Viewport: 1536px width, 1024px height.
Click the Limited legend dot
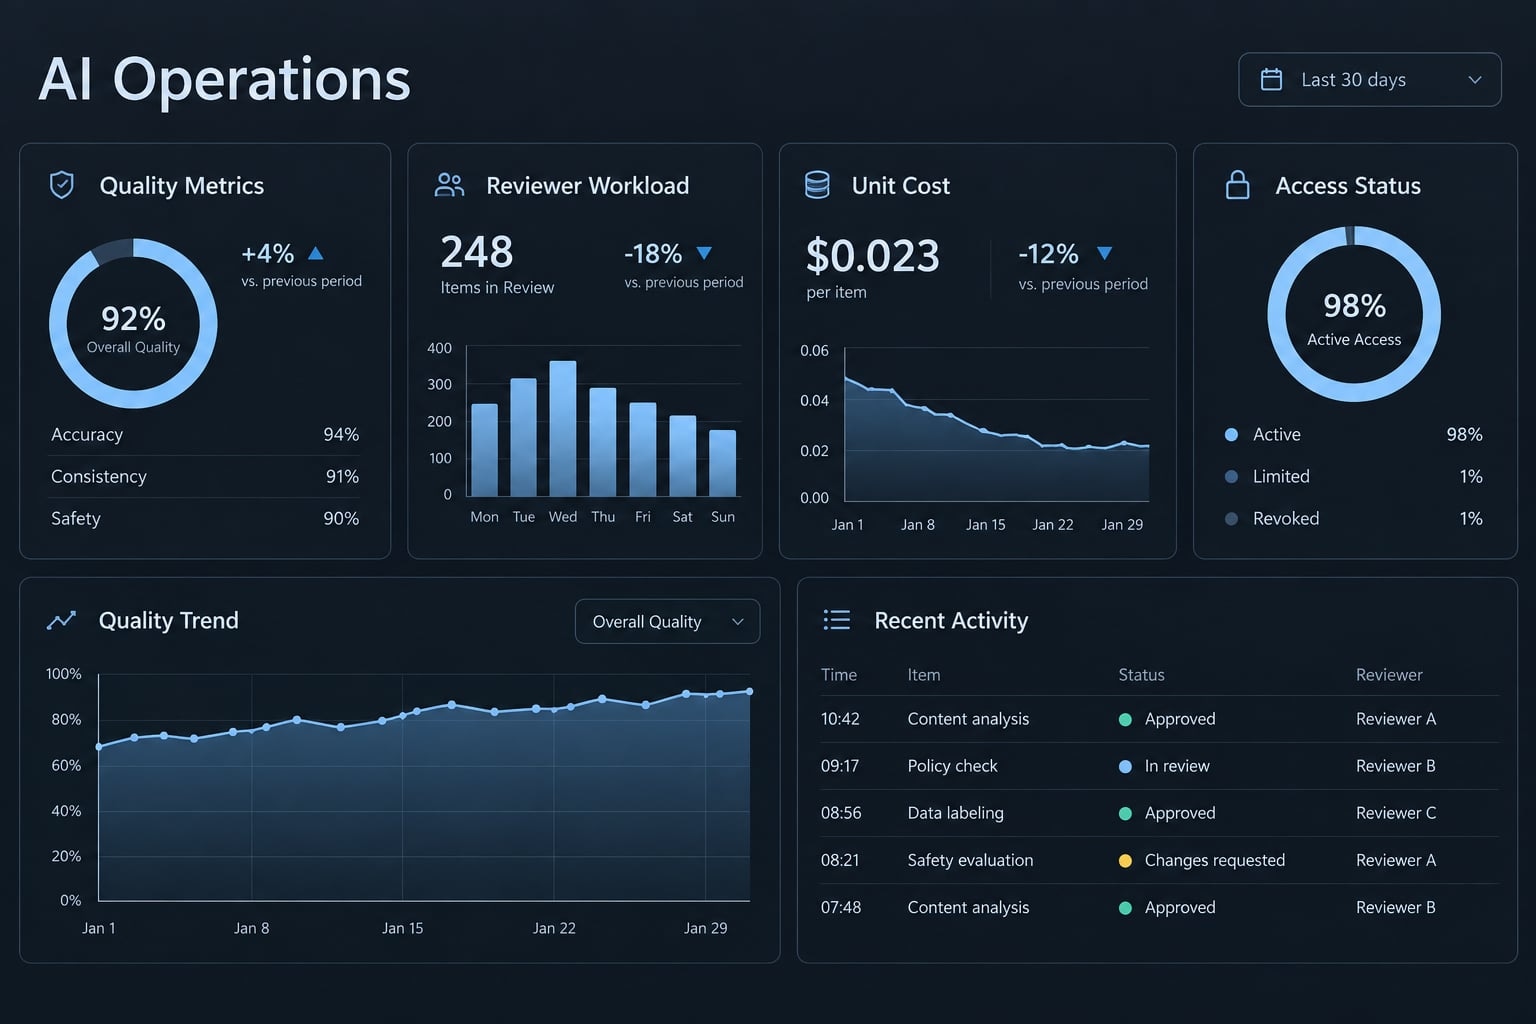point(1232,476)
